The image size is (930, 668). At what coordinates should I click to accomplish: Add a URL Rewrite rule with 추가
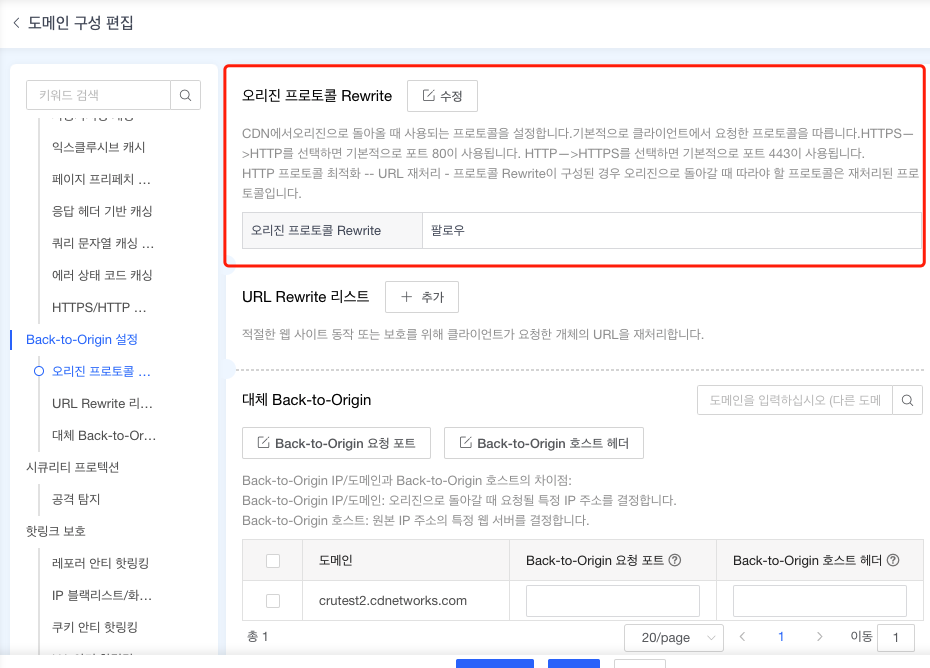pyautogui.click(x=421, y=297)
